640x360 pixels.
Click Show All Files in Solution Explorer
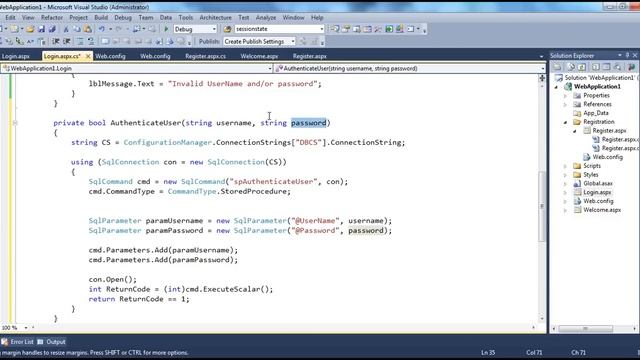point(571,67)
